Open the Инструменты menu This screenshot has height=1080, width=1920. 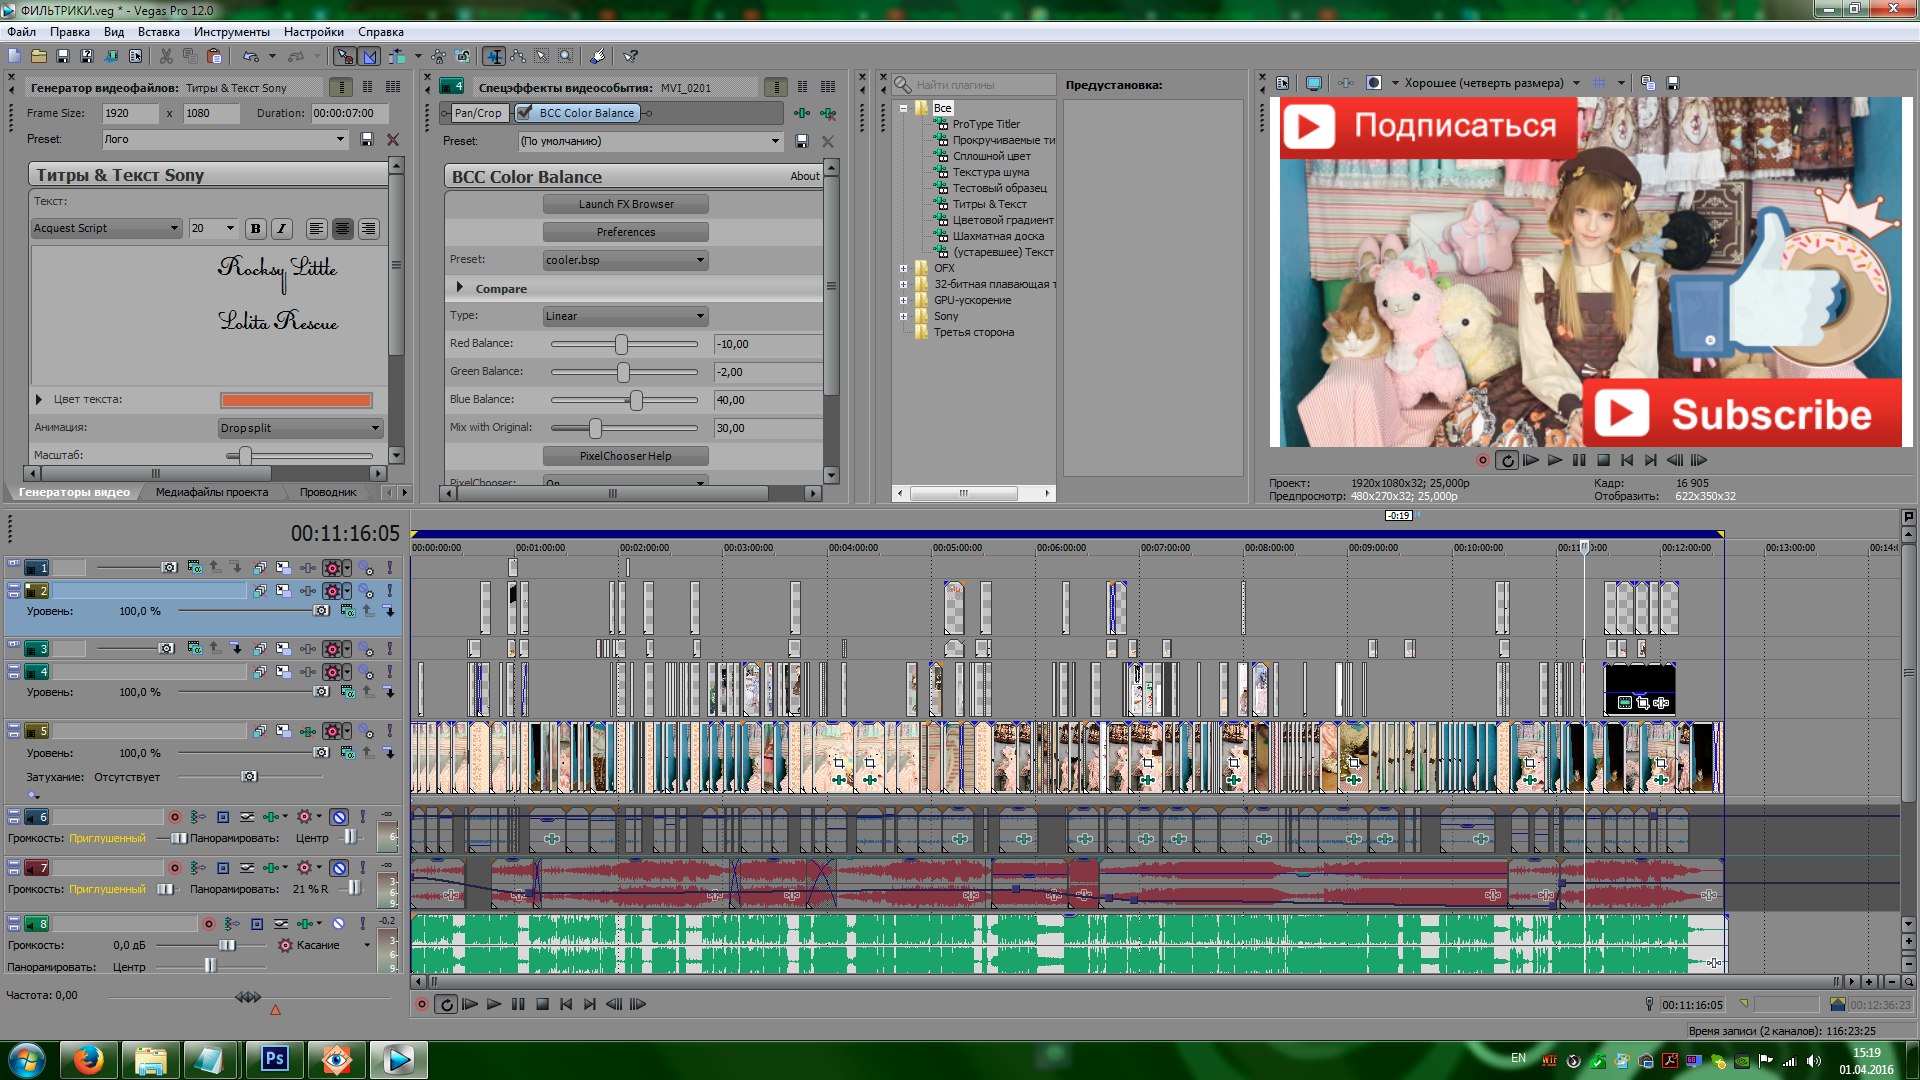(x=231, y=32)
